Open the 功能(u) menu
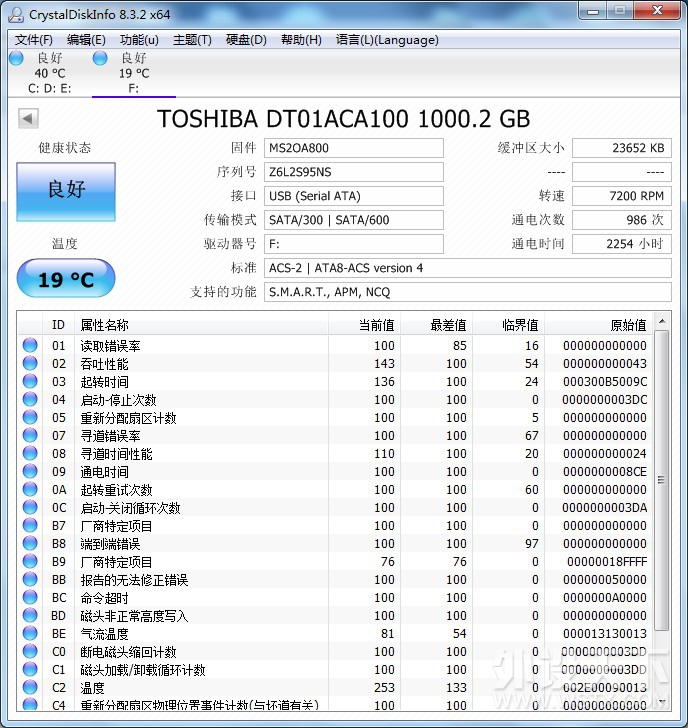The image size is (688, 728). pos(139,40)
